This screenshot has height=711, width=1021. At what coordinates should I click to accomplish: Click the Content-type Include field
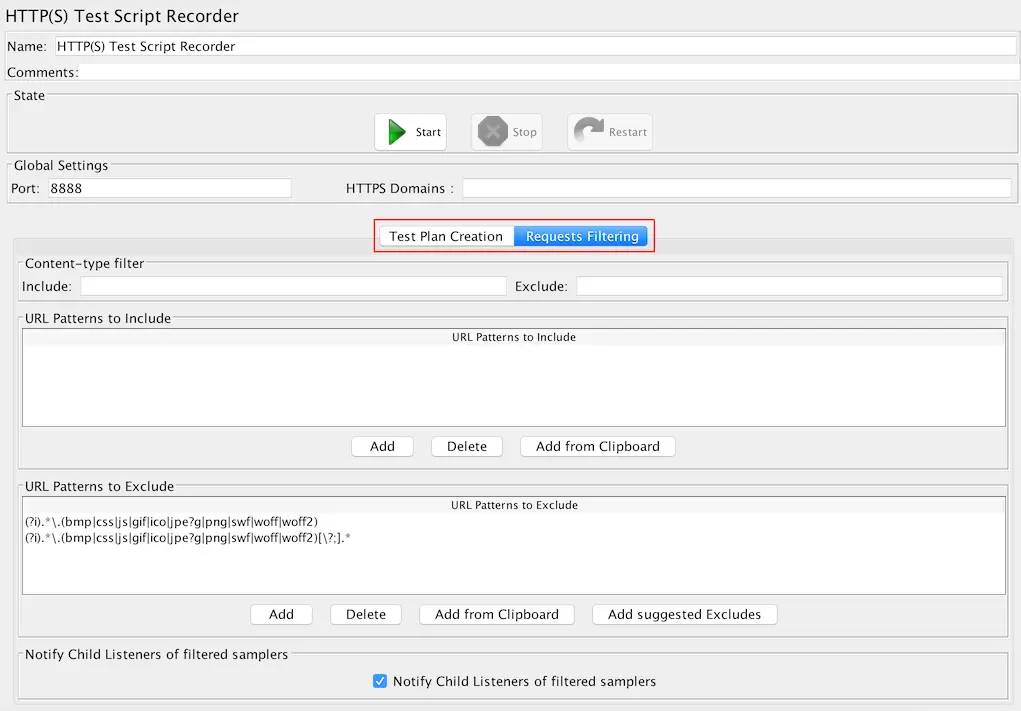293,286
